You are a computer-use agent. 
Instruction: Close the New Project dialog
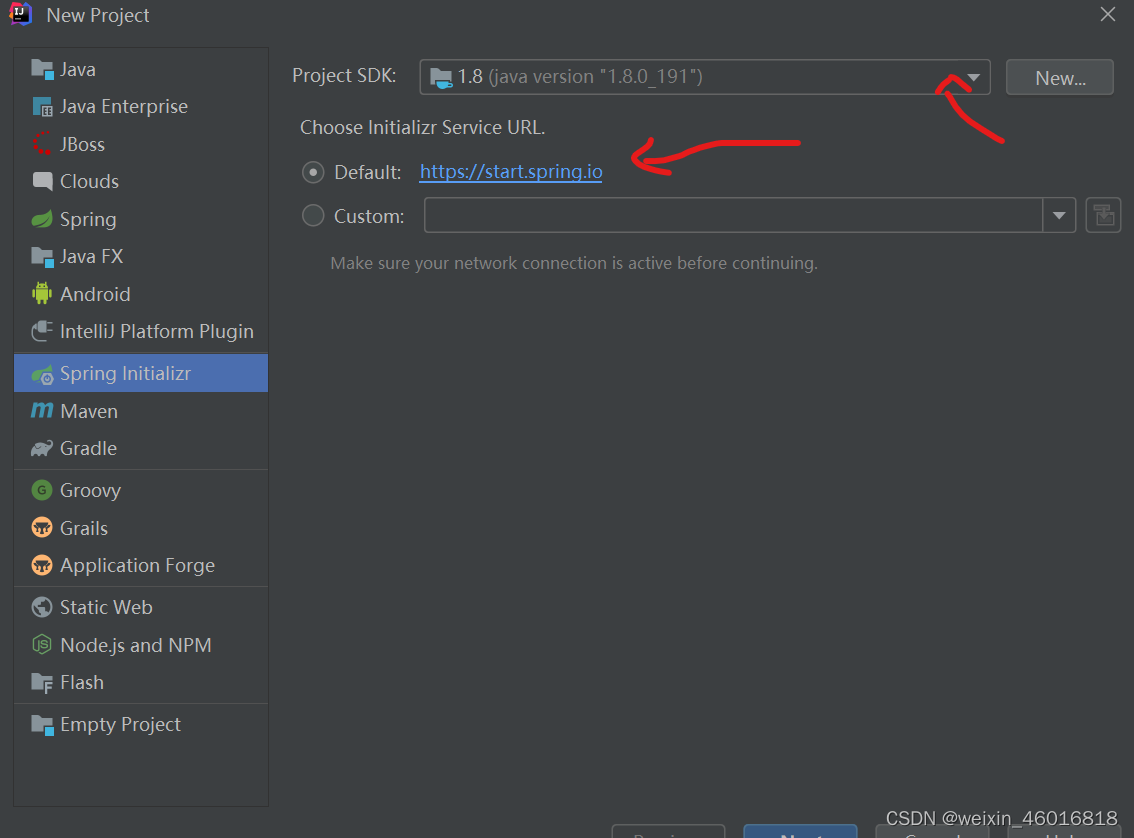point(1107,14)
